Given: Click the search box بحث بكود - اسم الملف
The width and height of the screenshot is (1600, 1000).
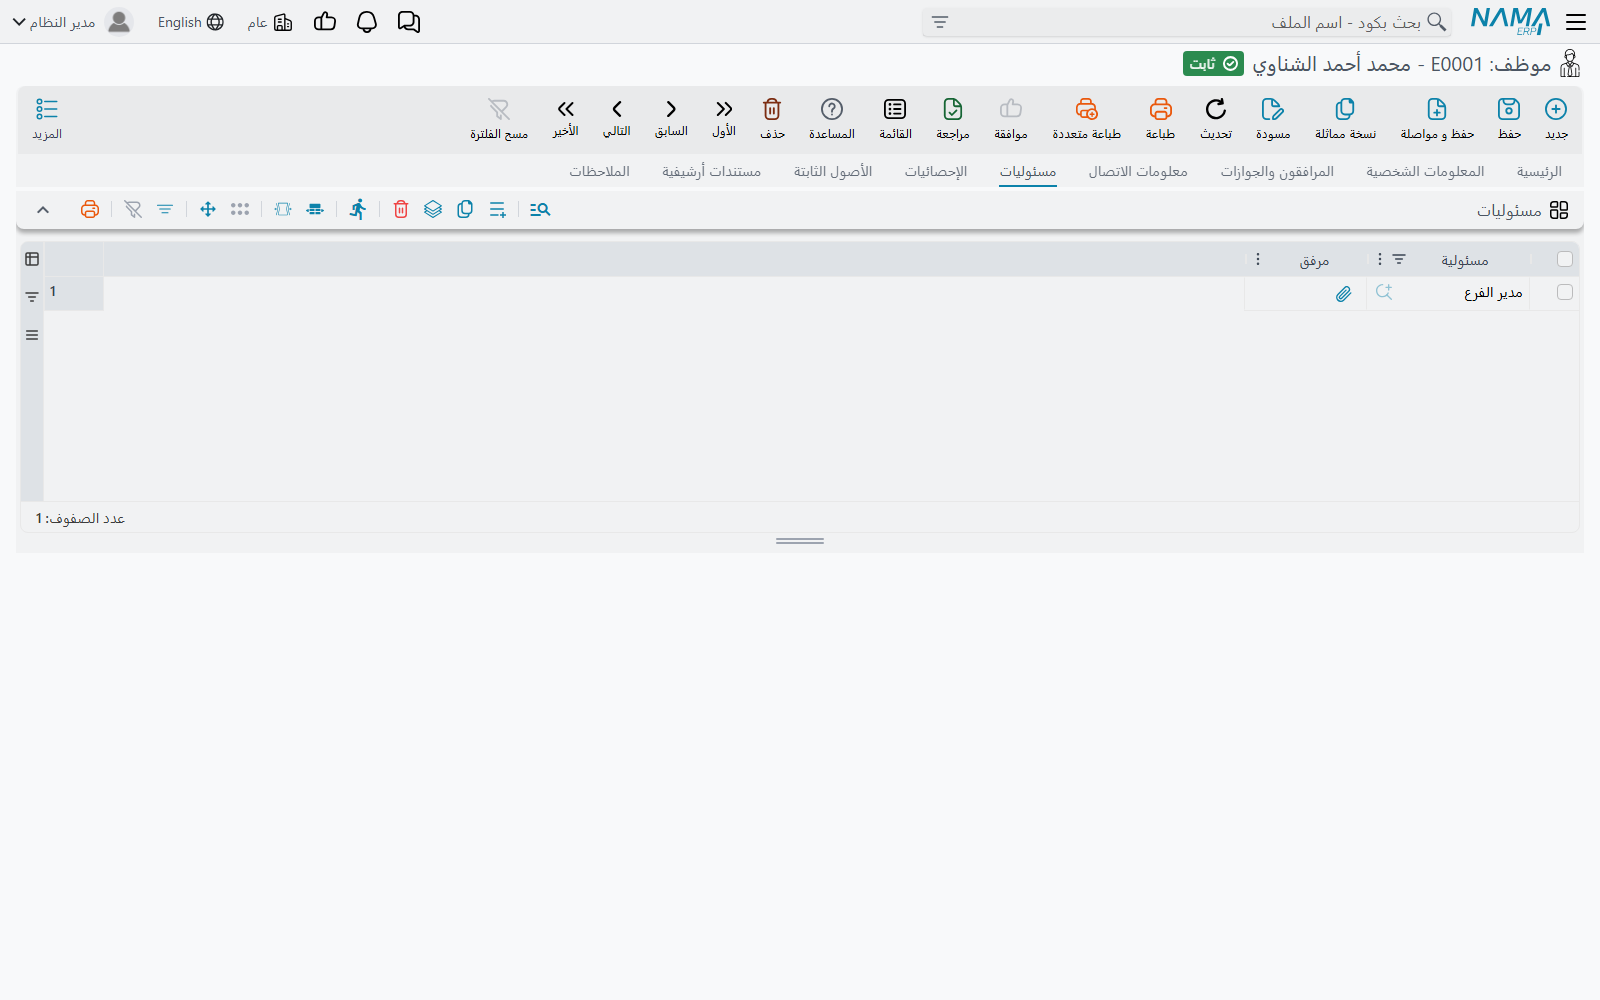Looking at the screenshot, I should point(1187,22).
